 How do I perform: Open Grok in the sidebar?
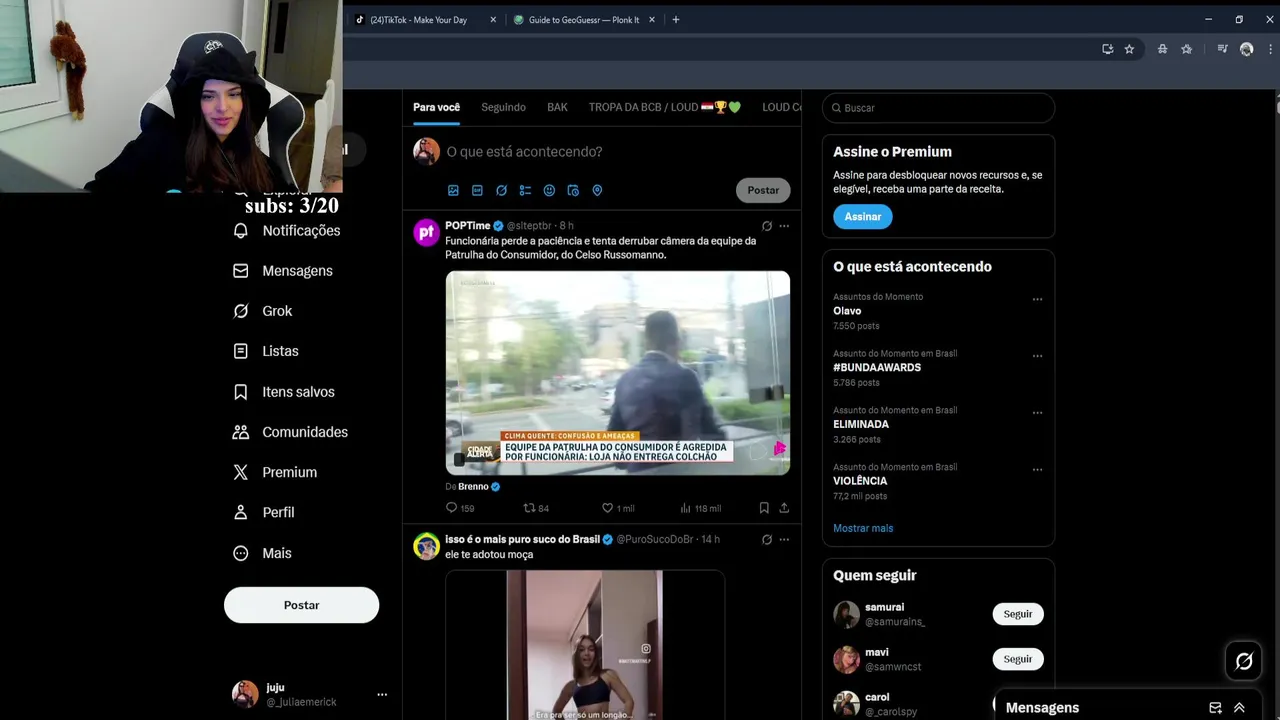(262, 311)
